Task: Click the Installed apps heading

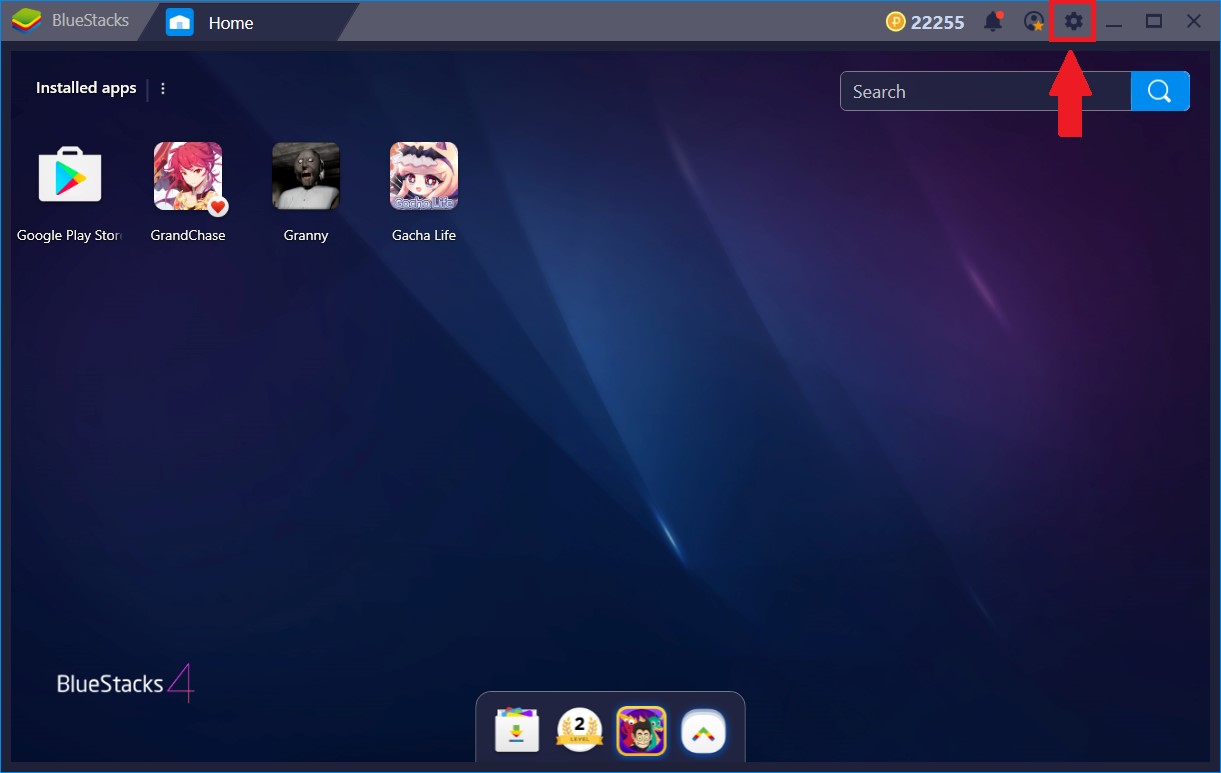Action: coord(86,88)
